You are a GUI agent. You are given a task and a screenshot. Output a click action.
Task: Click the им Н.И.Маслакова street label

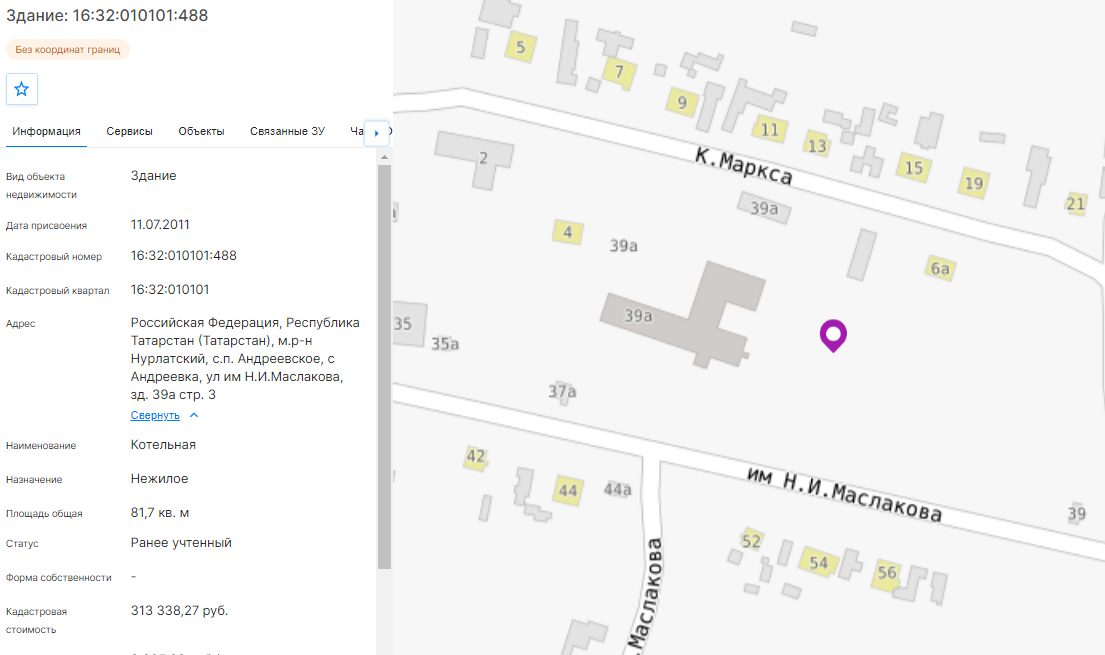(x=844, y=494)
